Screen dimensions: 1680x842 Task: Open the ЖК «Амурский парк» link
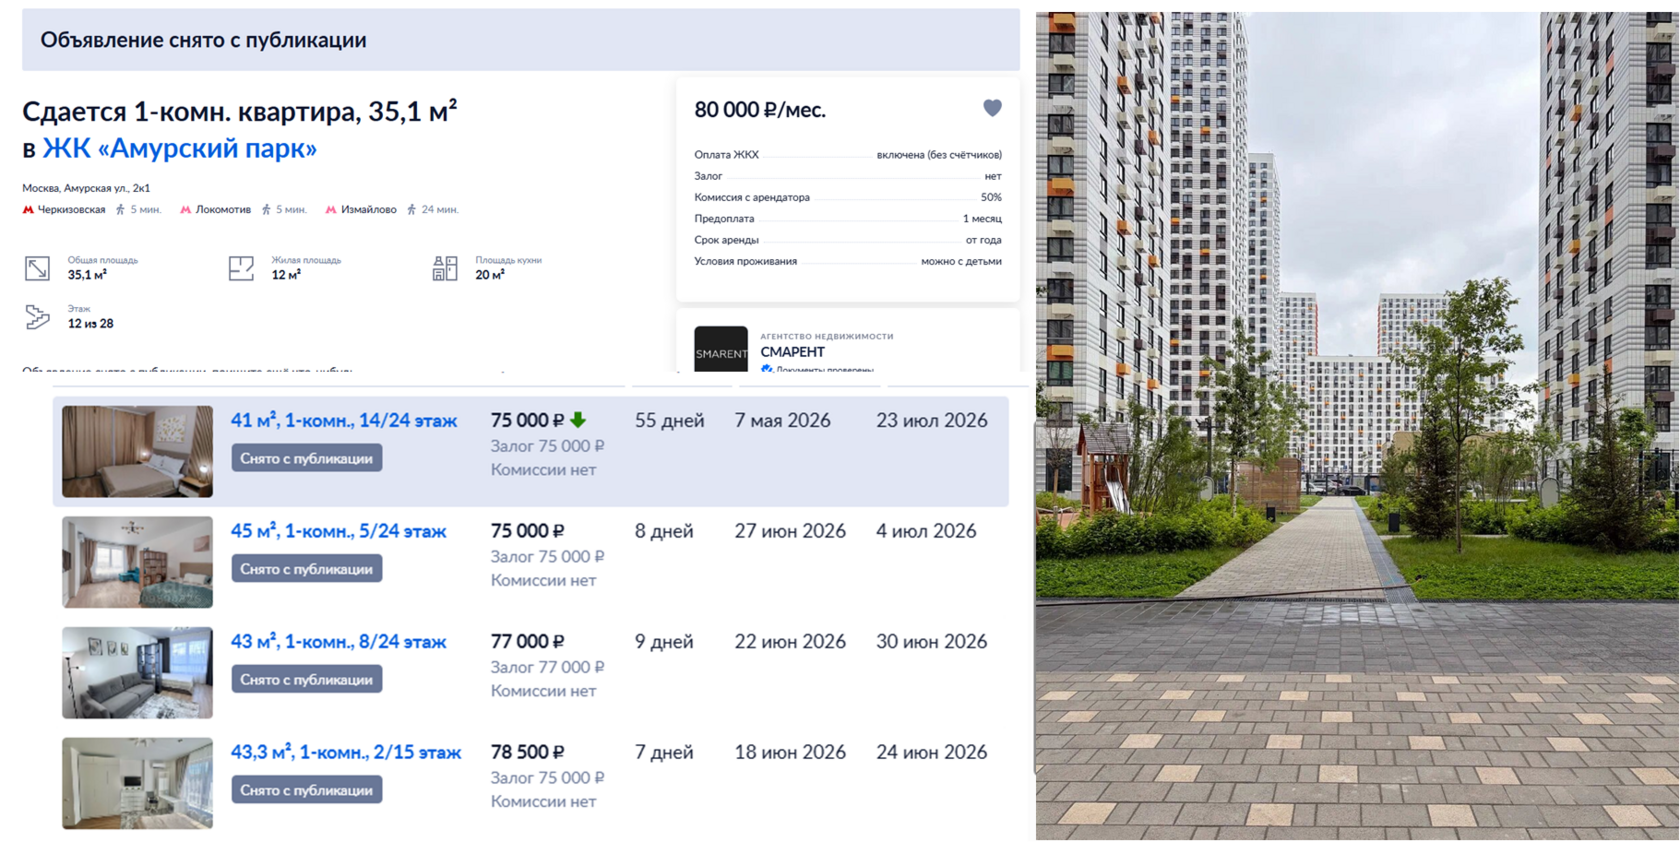[180, 148]
